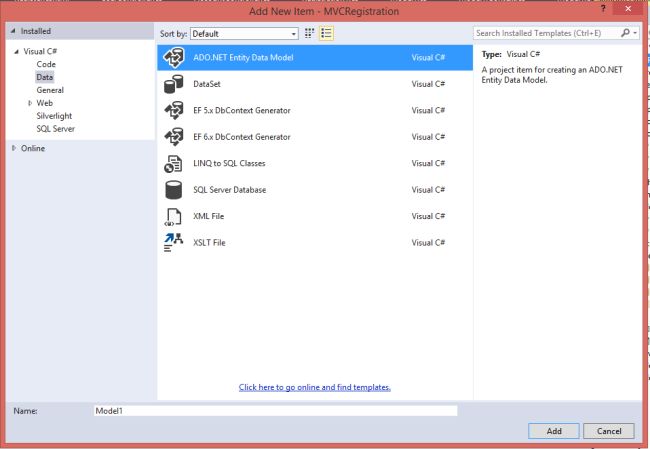650x449 pixels.
Task: Select the General category
Action: (50, 90)
